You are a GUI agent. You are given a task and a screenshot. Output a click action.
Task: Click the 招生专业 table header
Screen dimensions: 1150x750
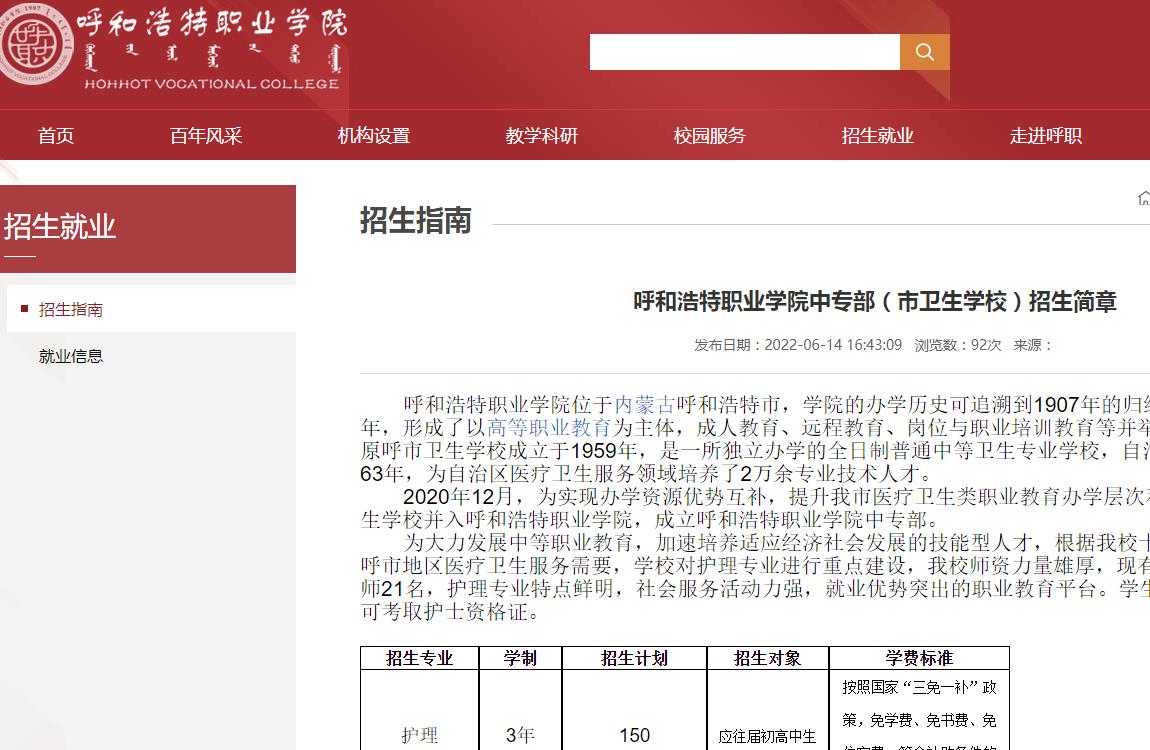(420, 658)
